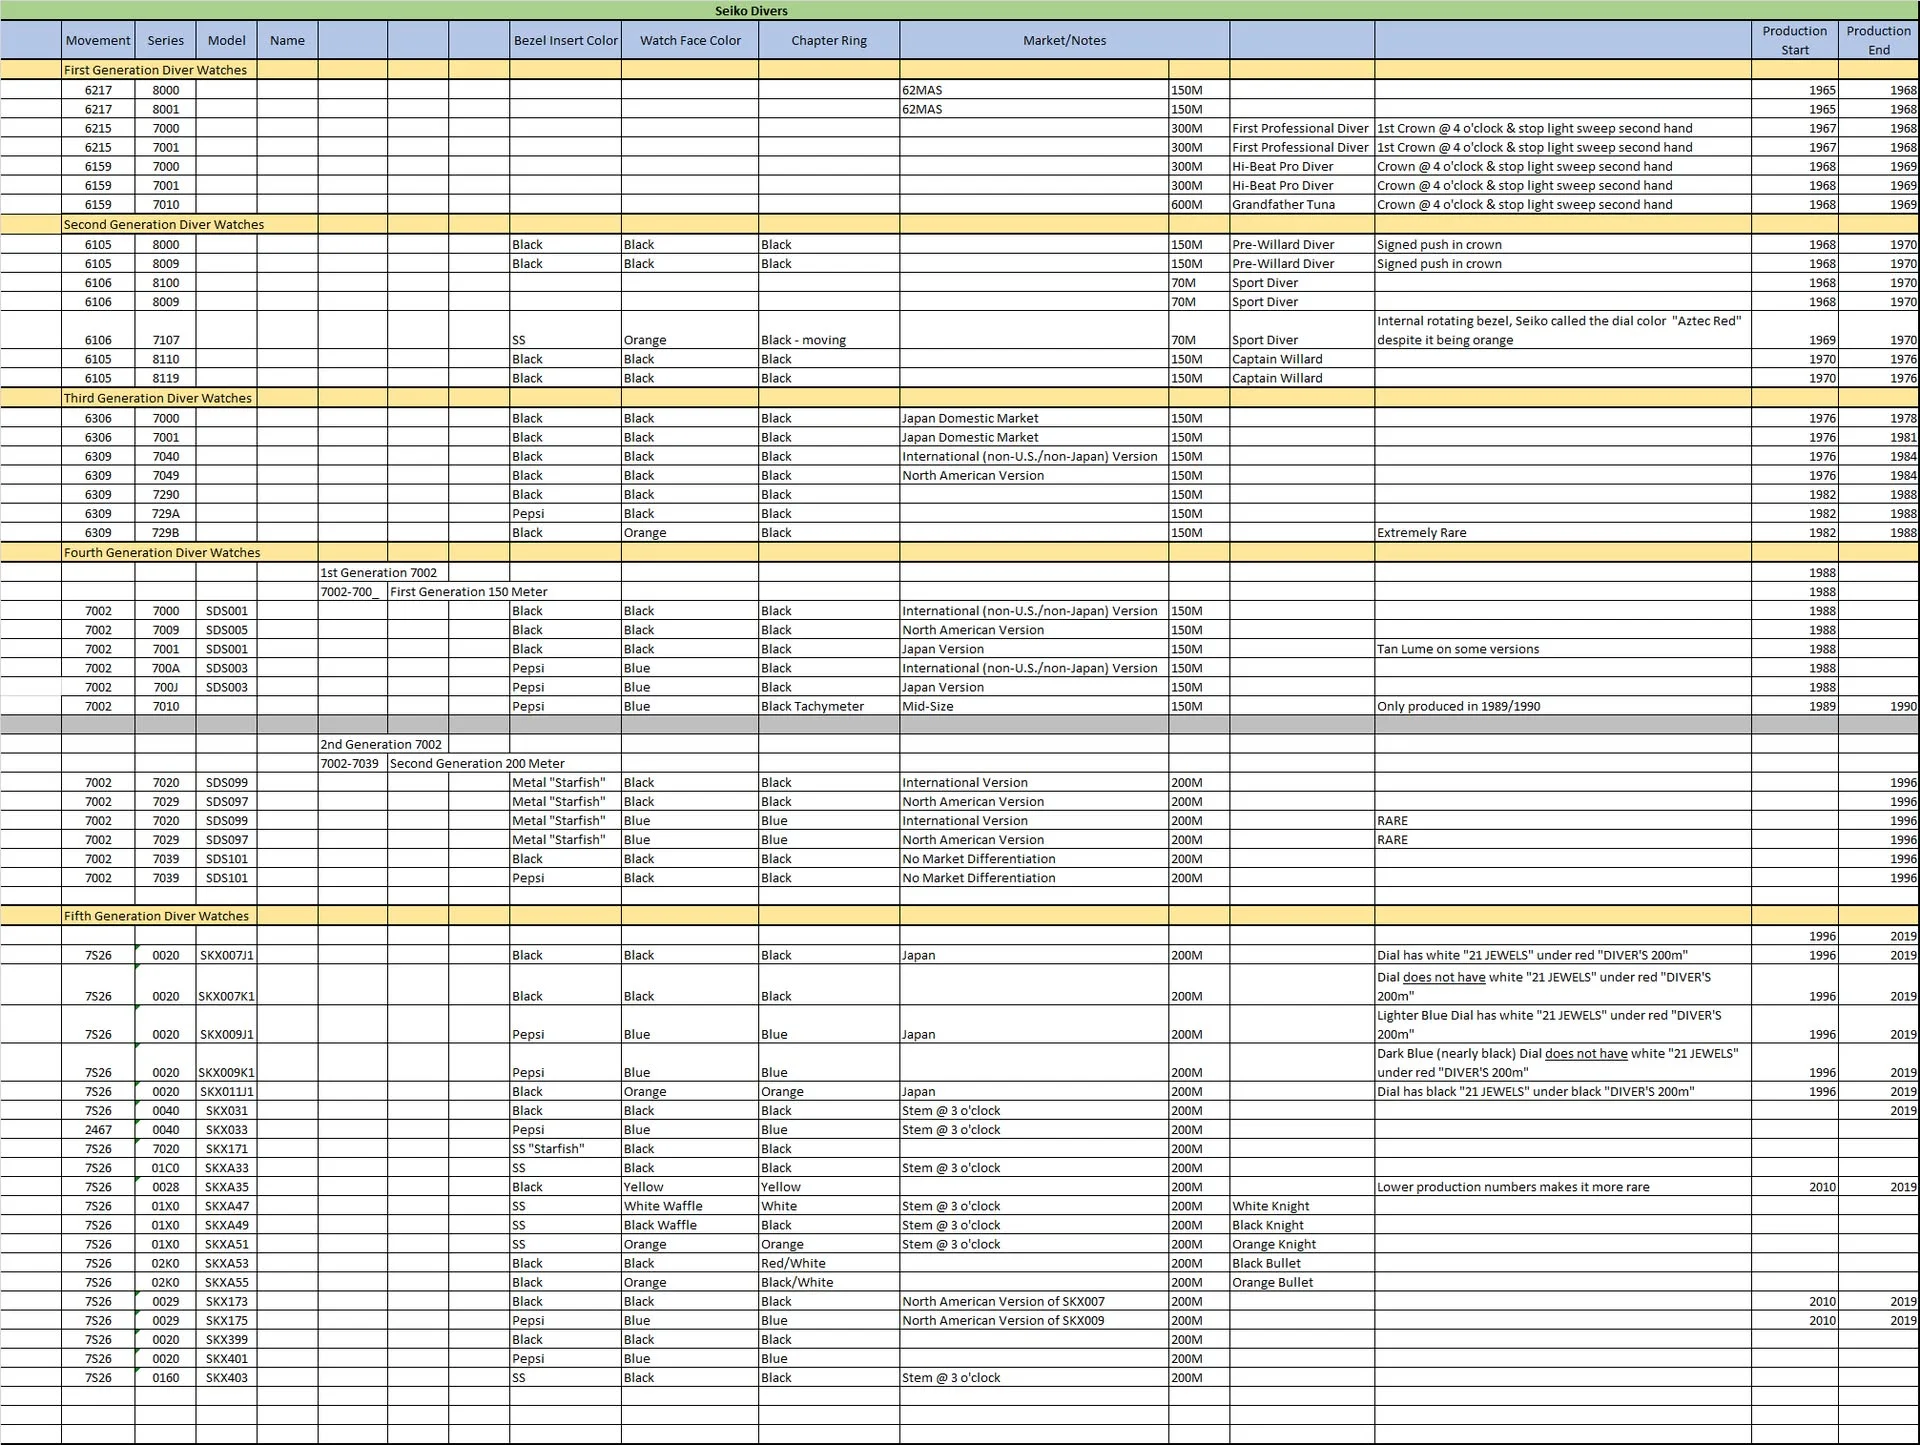Select the Production Start header
This screenshot has width=1920, height=1445.
pos(1794,41)
